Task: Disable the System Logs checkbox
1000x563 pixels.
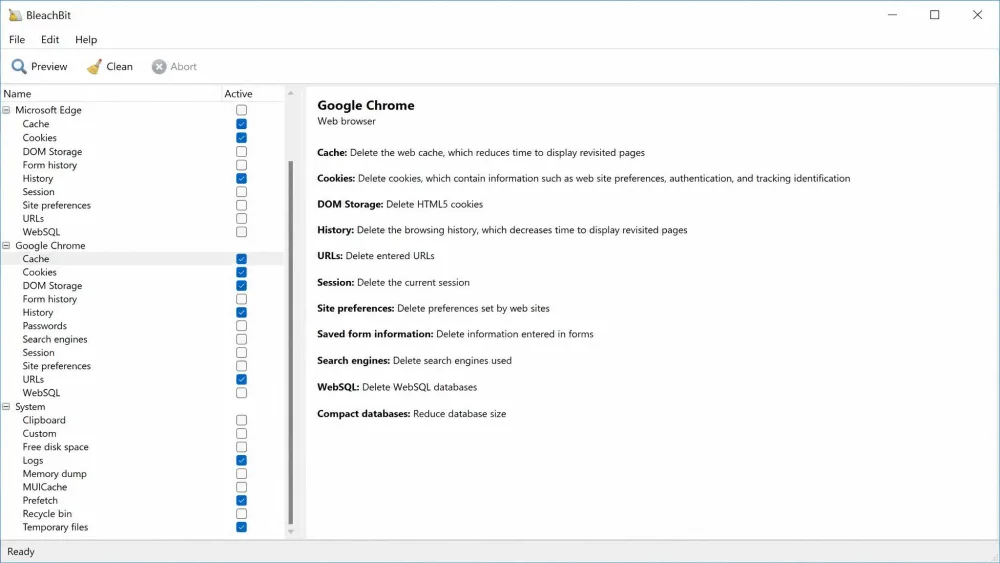Action: [x=241, y=460]
